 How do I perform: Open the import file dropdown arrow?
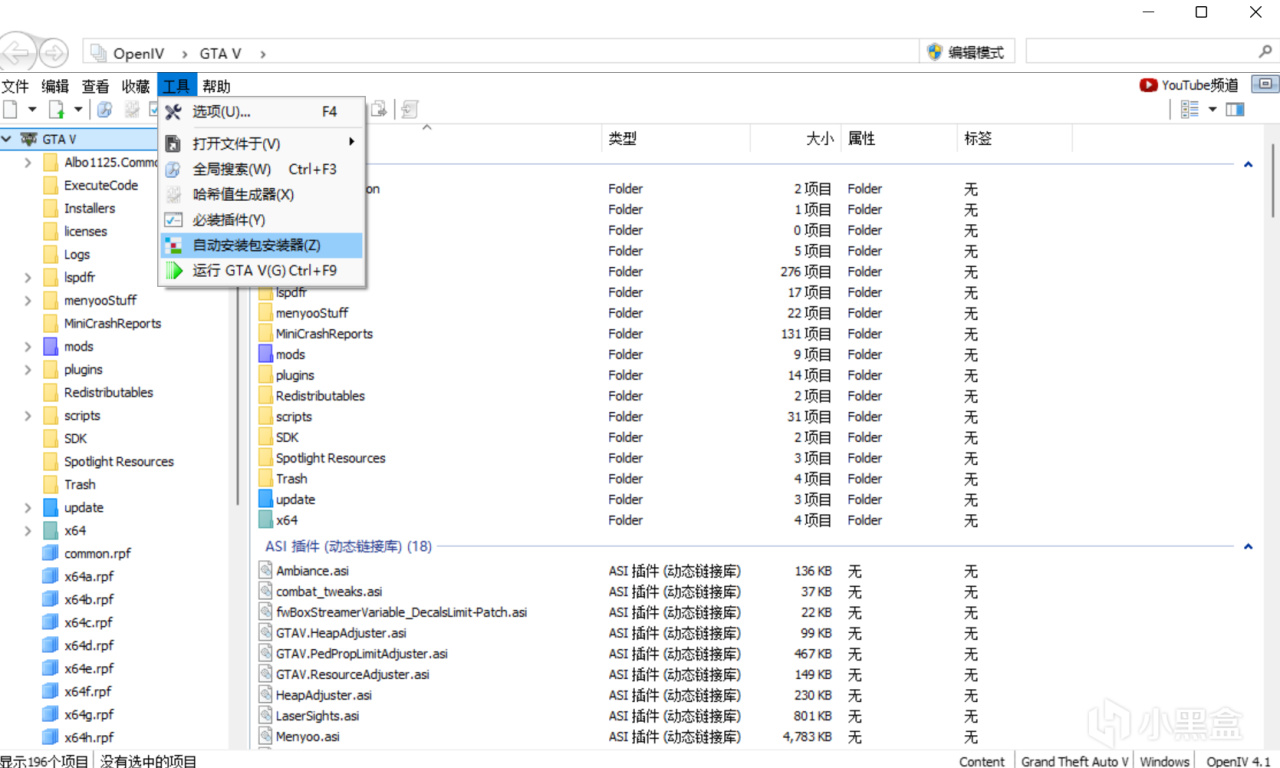[x=78, y=109]
